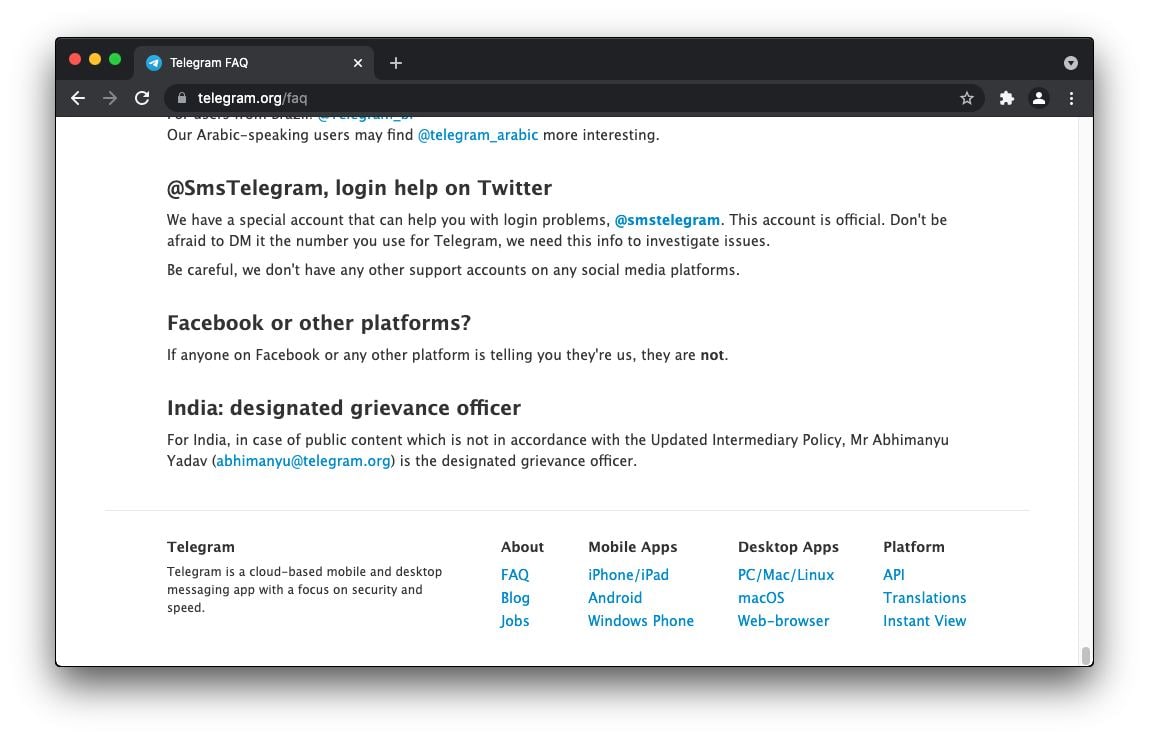Viewport: 1149px width, 740px height.
Task: Click the 'Facebook or other platforms?' heading
Action: (319, 323)
